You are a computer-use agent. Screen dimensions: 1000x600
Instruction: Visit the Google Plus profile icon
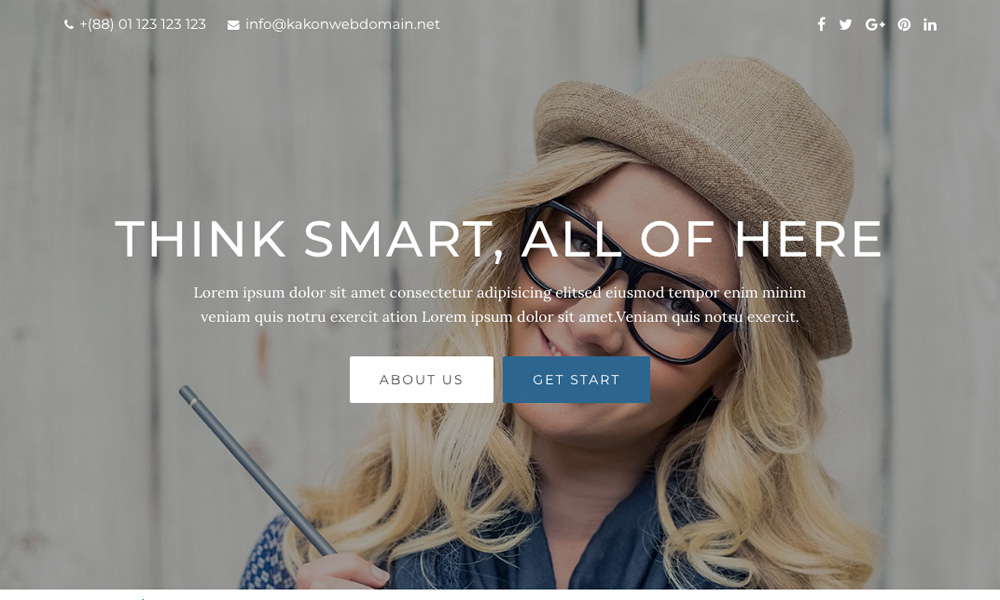pyautogui.click(x=875, y=24)
